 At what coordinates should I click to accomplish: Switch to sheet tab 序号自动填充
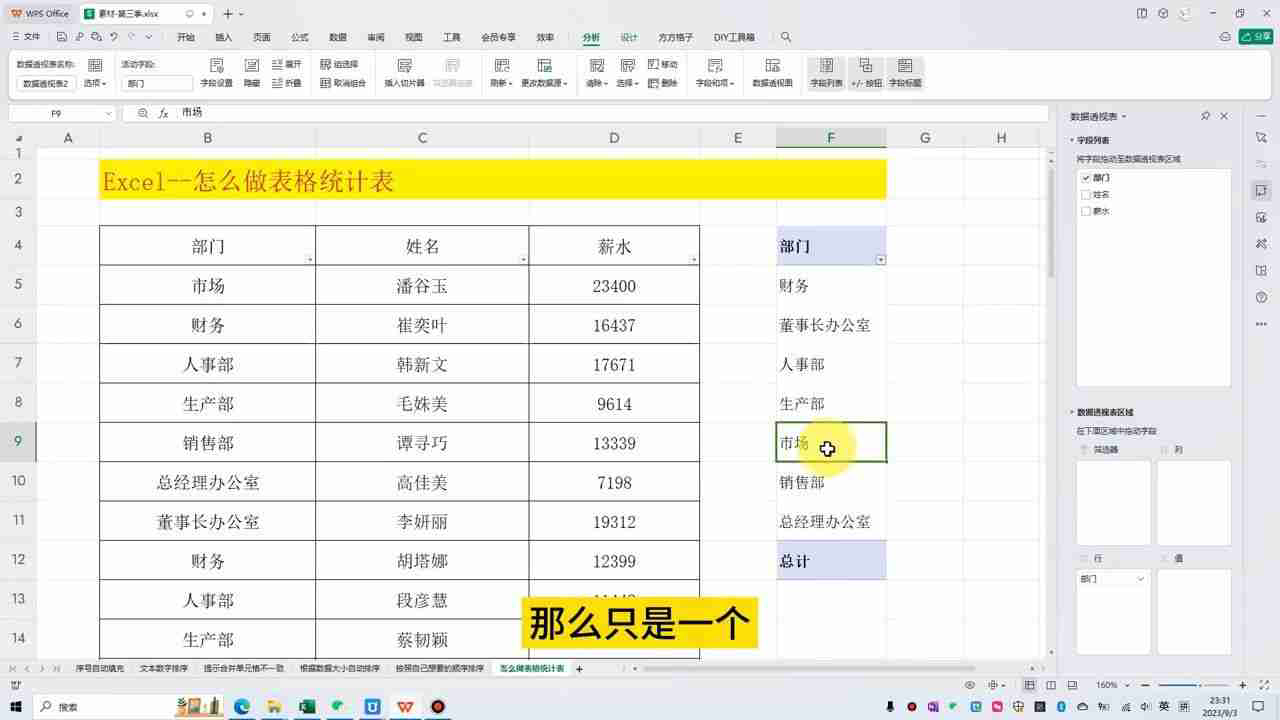click(100, 668)
